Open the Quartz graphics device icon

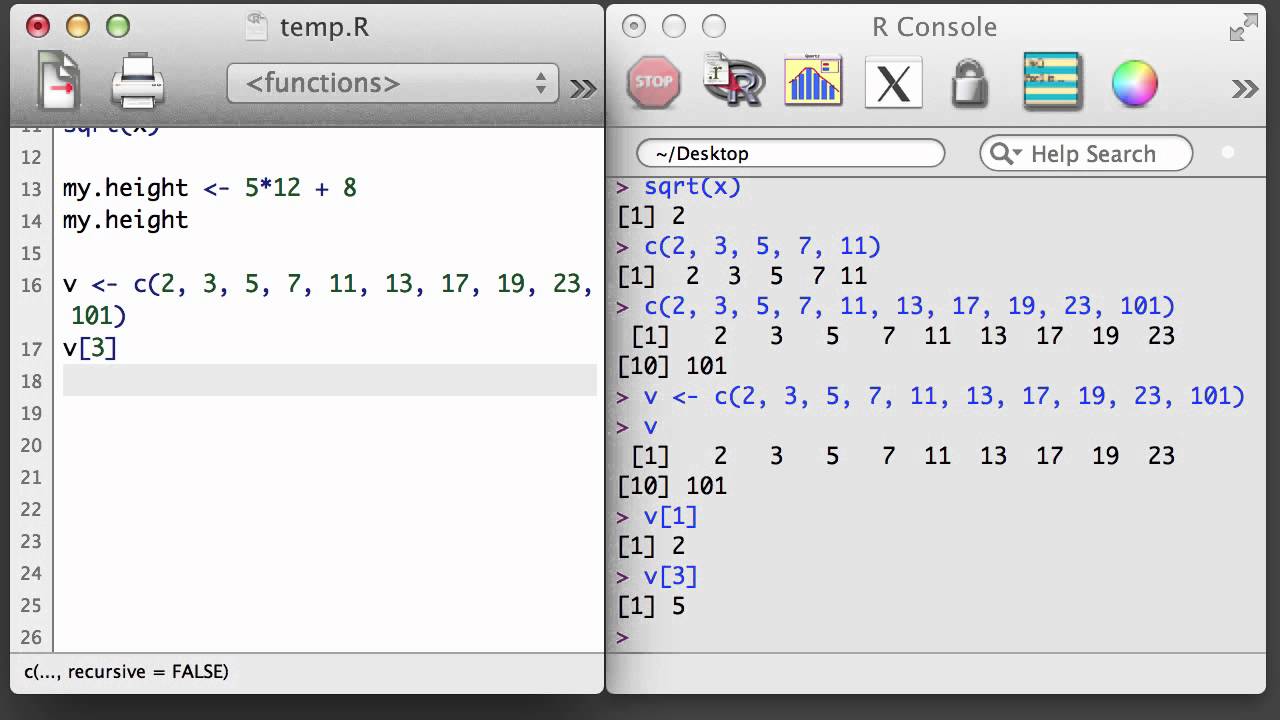coord(813,81)
